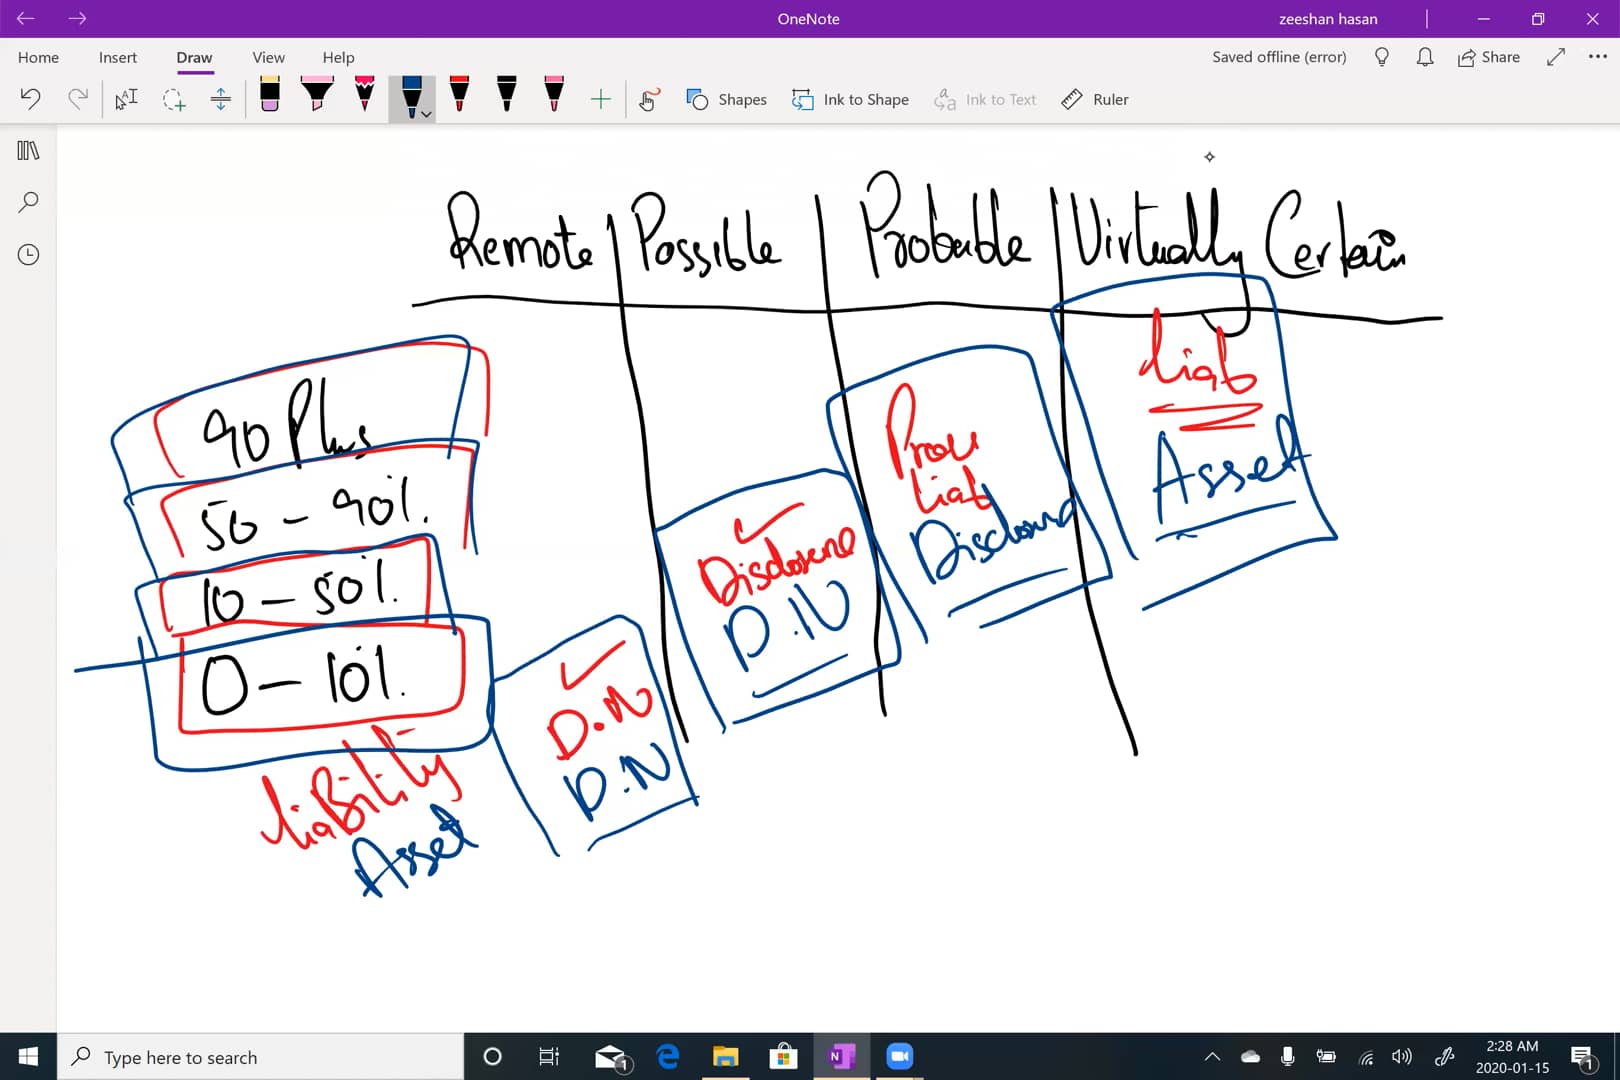1620x1080 pixels.
Task: Select the red pen
Action: [460, 94]
